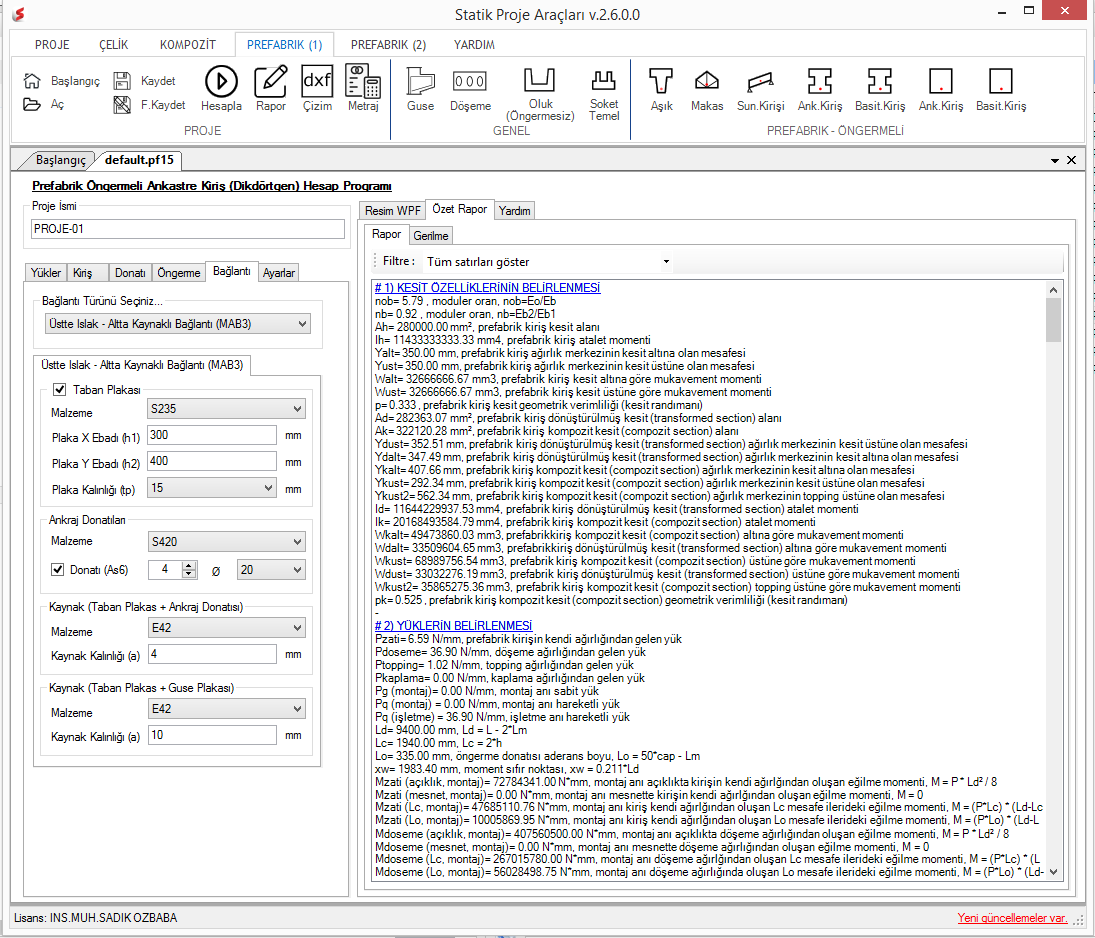Image resolution: width=1095 pixels, height=938 pixels.
Task: Select the first Ank.Kiriş I-section tool
Action: point(820,89)
